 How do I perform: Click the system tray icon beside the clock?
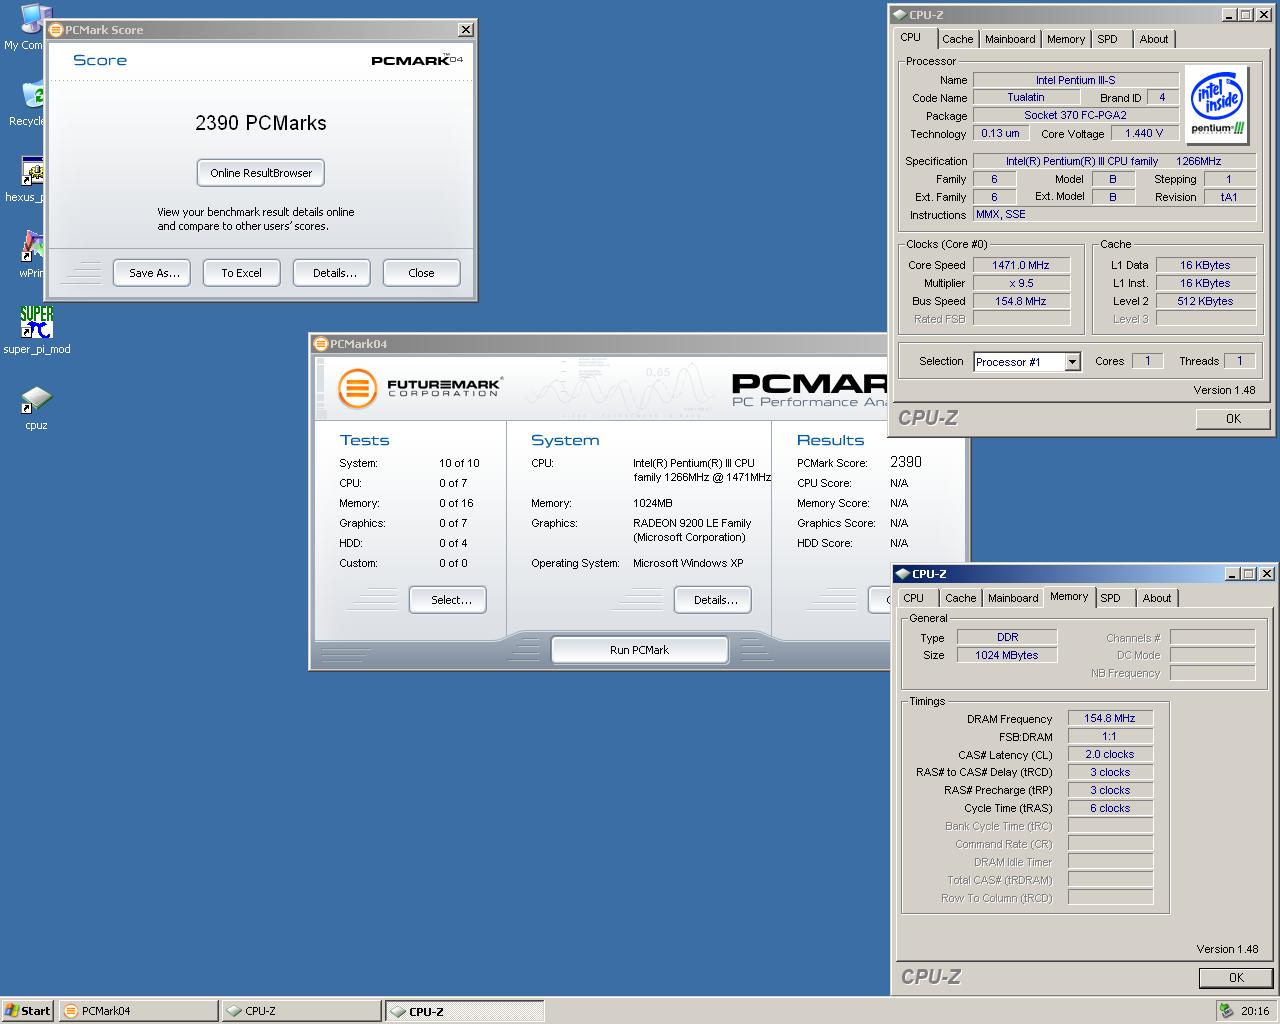click(1226, 1011)
